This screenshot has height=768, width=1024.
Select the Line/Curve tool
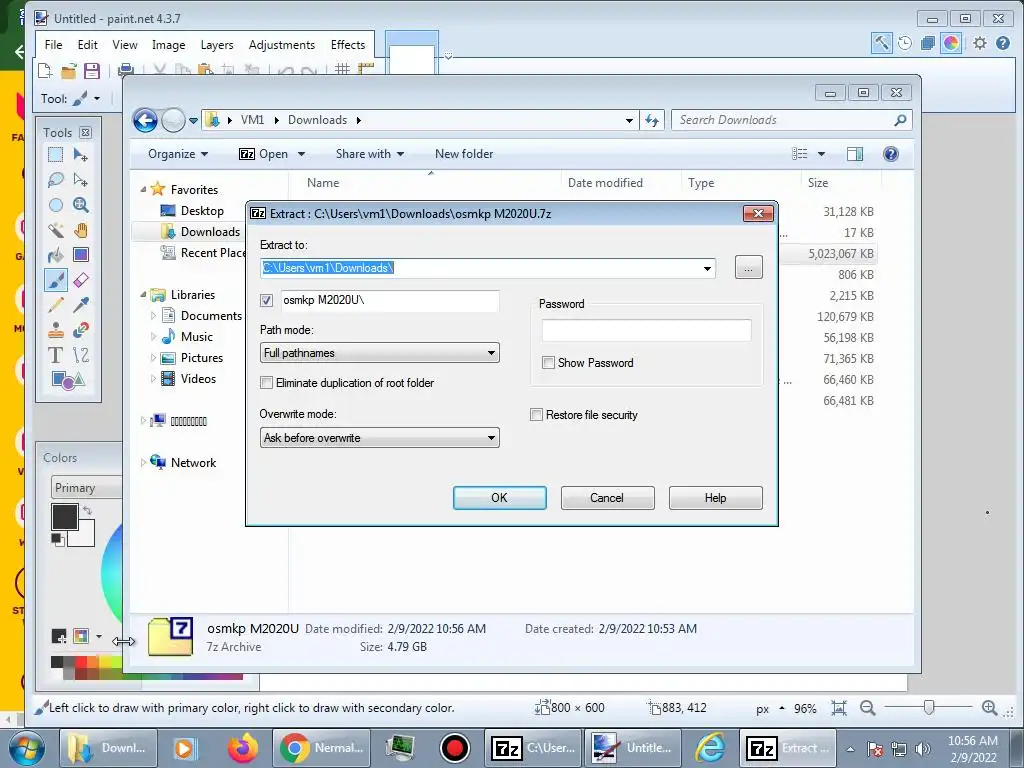point(81,355)
